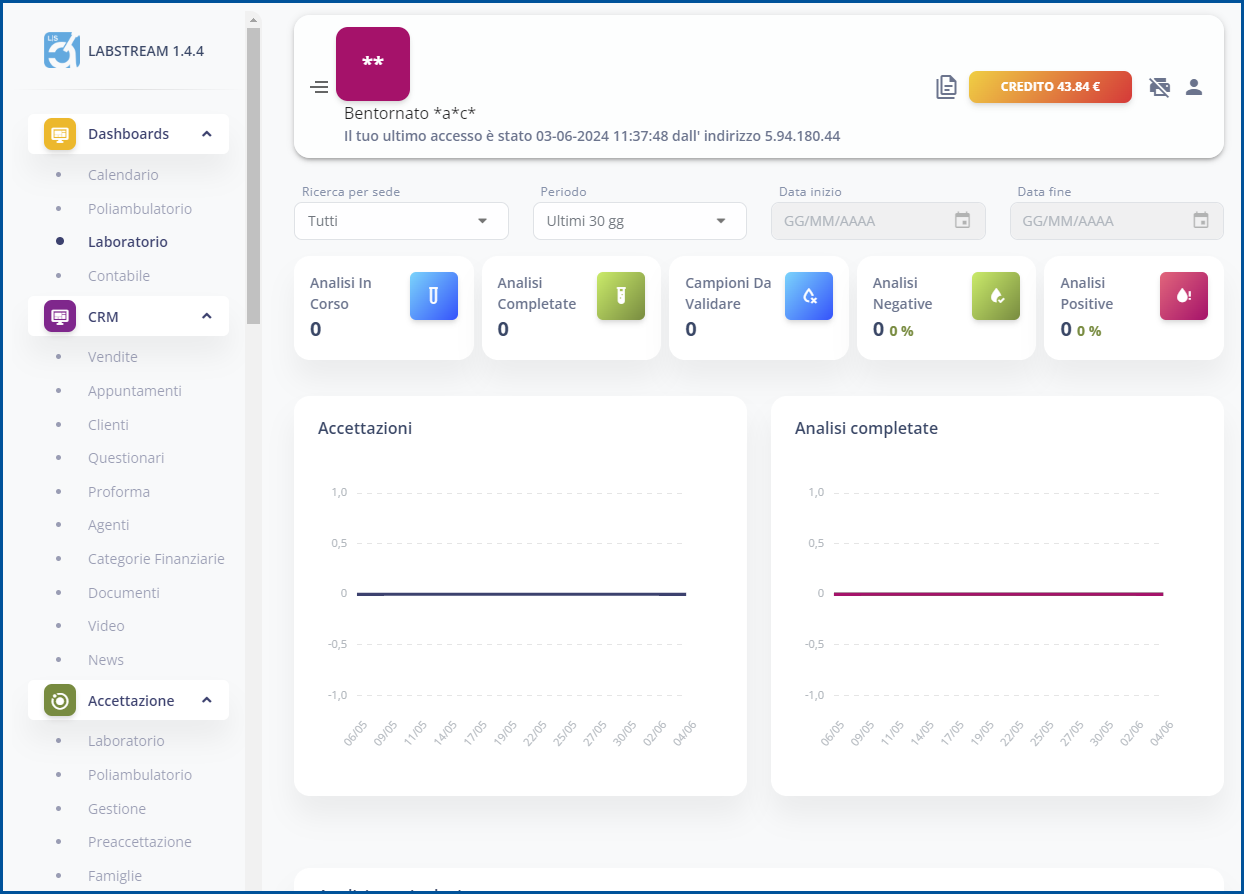Click the user profile icon
The height and width of the screenshot is (894, 1244).
coord(1193,87)
